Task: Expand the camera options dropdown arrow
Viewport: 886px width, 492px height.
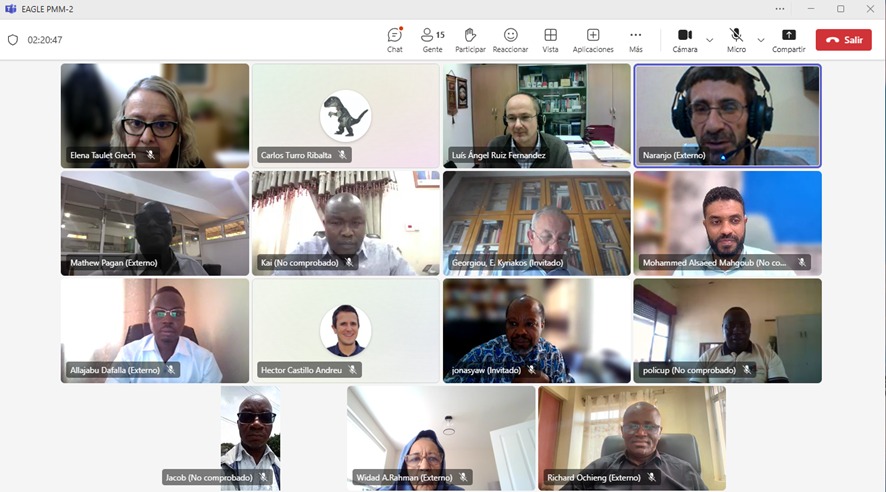Action: (710, 40)
